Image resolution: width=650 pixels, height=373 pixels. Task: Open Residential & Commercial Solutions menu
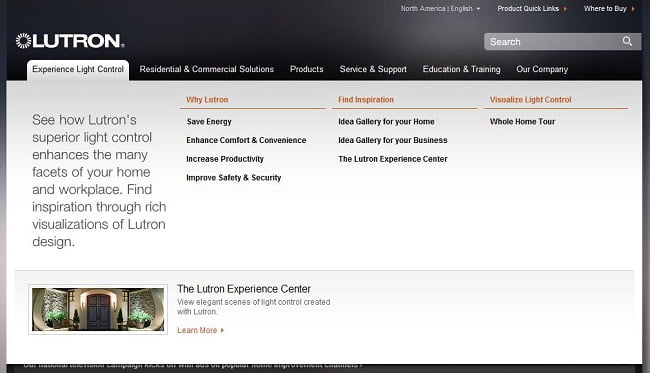click(x=206, y=69)
